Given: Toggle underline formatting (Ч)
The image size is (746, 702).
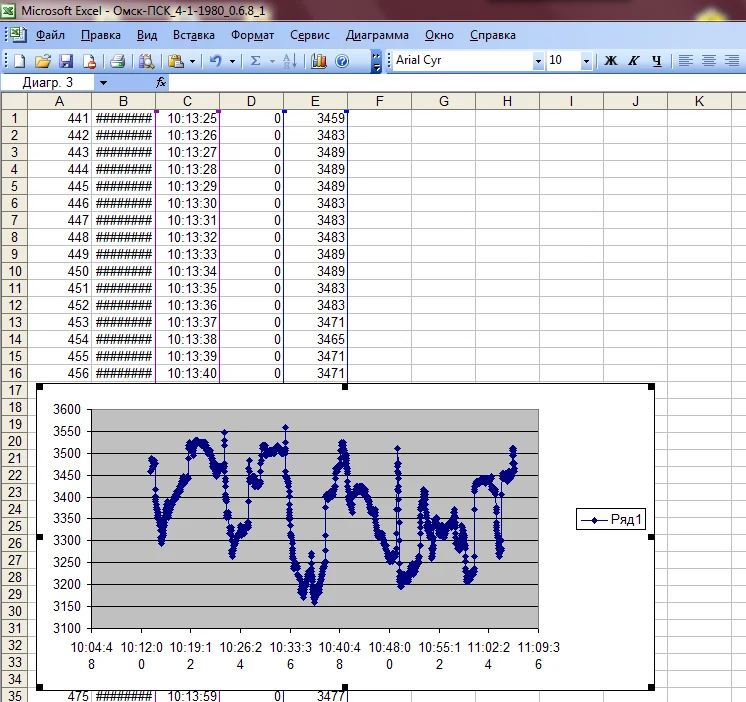Looking at the screenshot, I should [x=657, y=61].
